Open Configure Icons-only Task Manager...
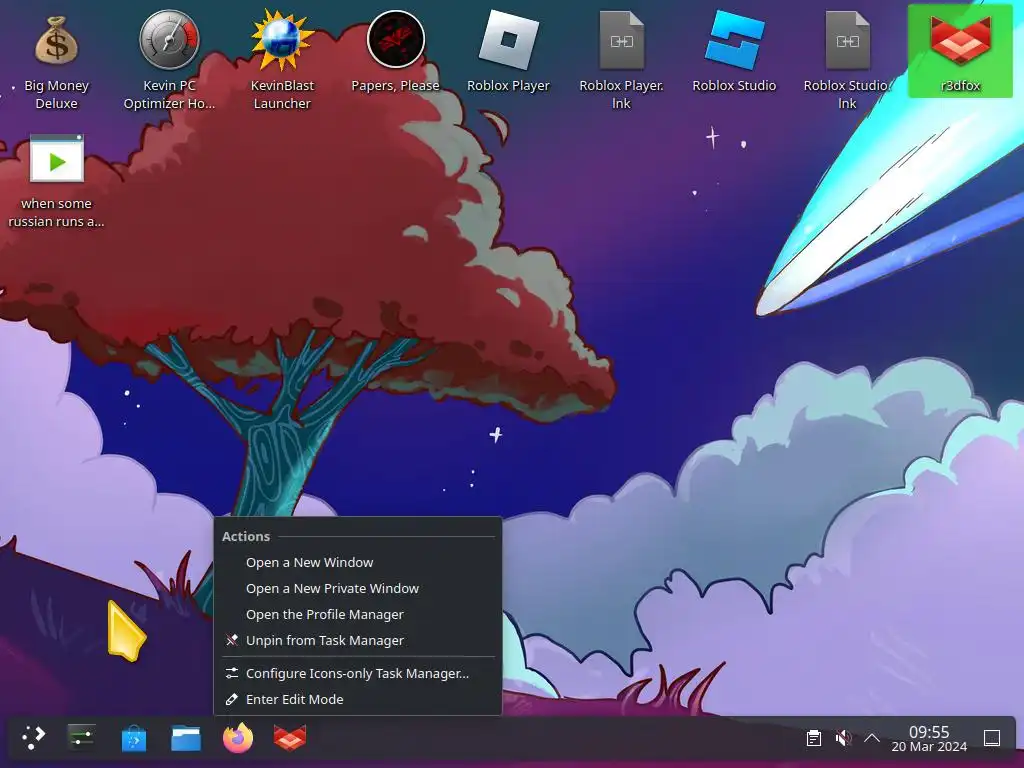This screenshot has height=768, width=1024. pyautogui.click(x=358, y=673)
